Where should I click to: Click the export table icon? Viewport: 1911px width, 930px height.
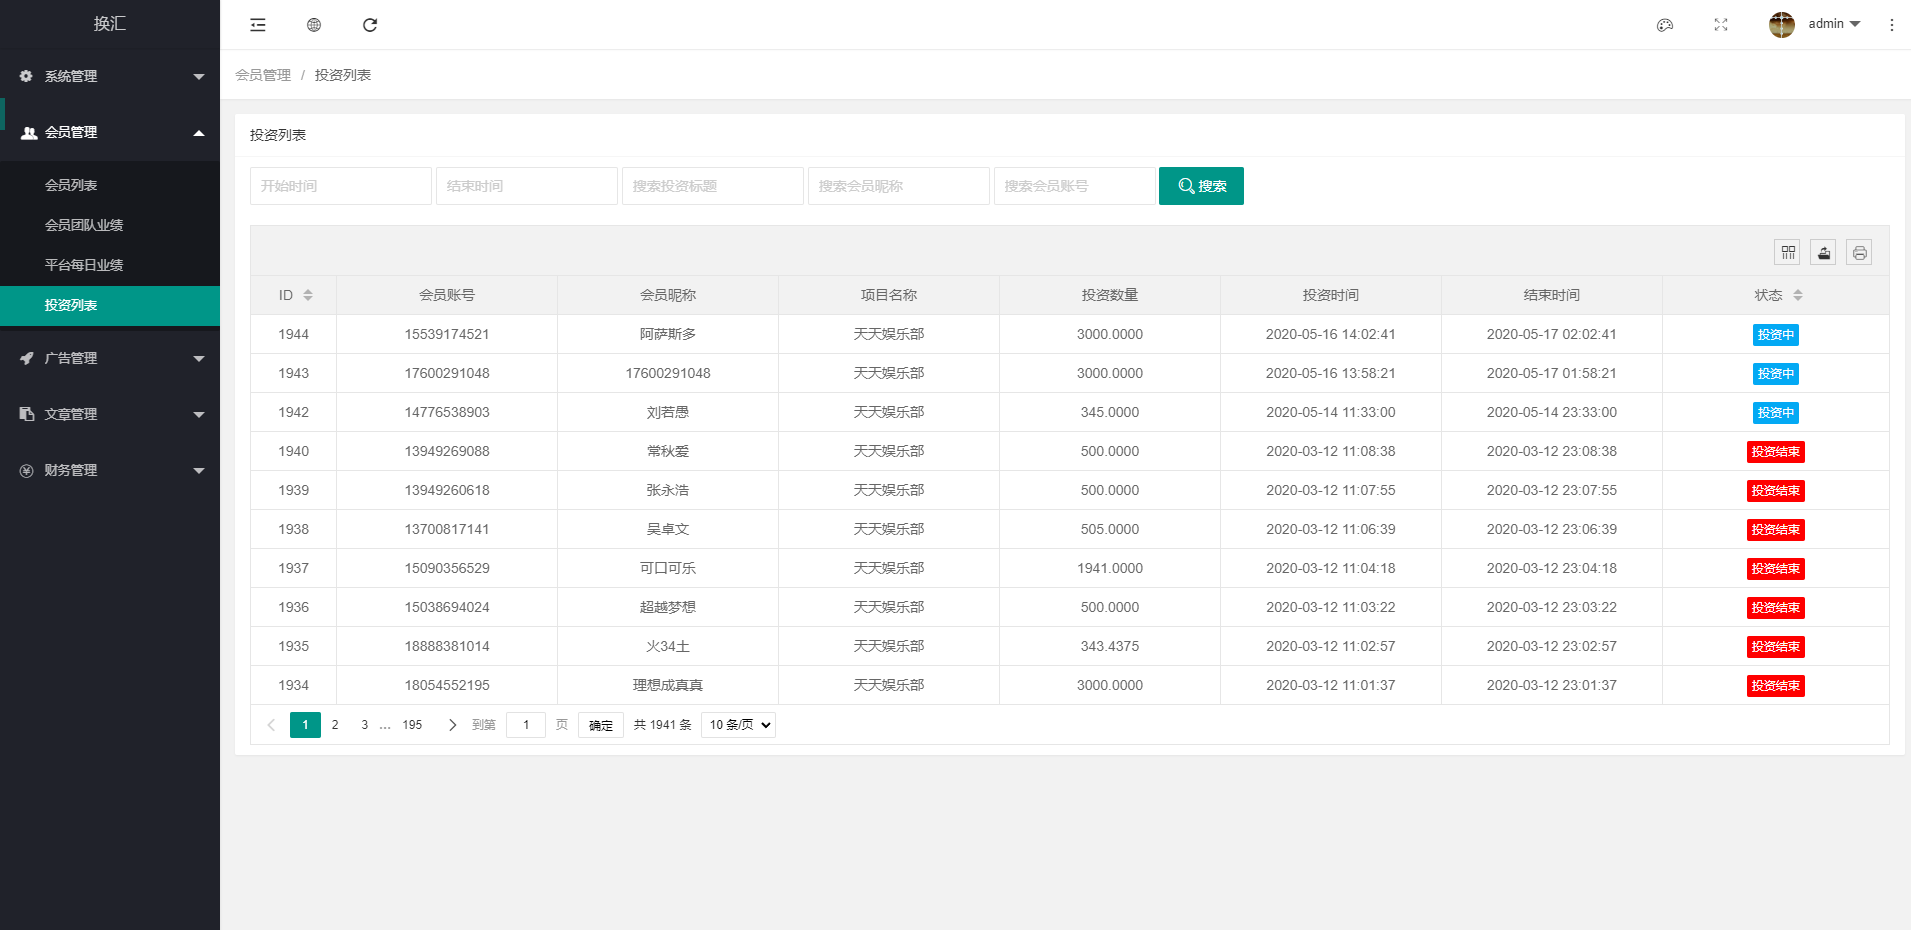click(x=1823, y=253)
